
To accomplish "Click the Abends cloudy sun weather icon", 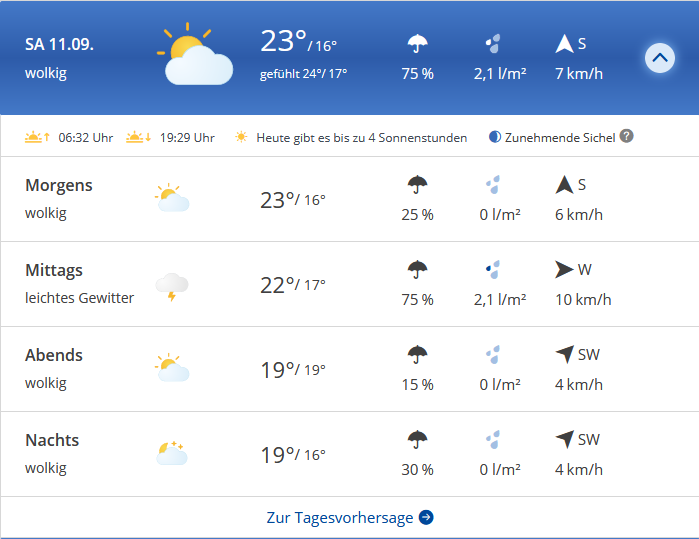I will pos(171,368).
